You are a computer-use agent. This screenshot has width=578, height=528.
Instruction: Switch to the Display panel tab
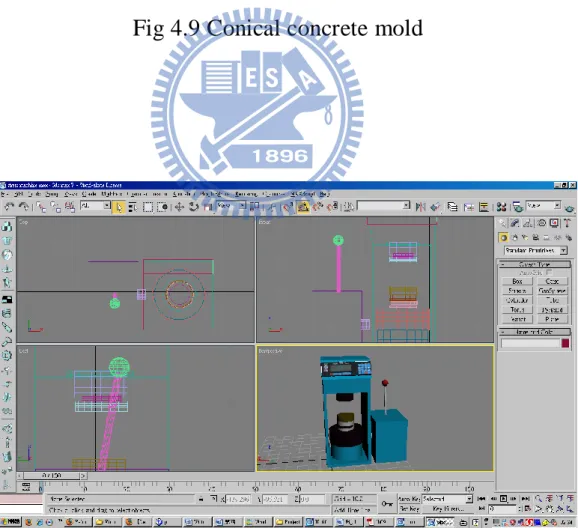[x=554, y=223]
